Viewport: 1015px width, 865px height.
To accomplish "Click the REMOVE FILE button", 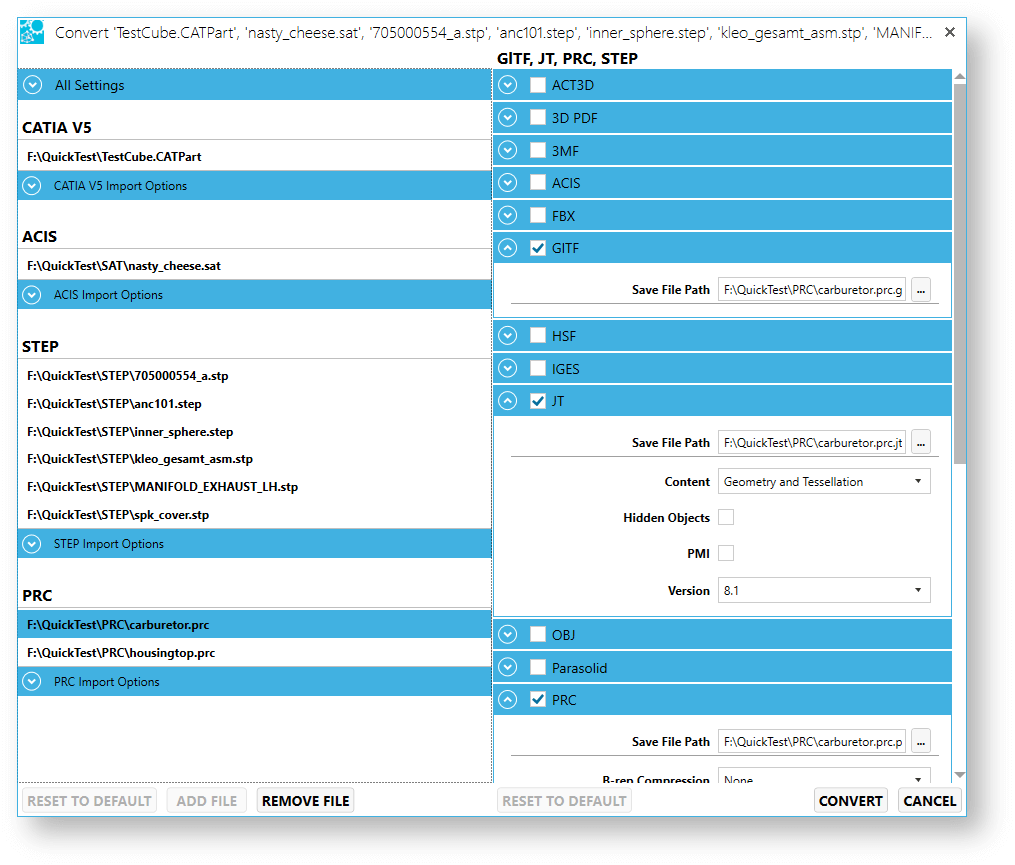I will pos(305,800).
